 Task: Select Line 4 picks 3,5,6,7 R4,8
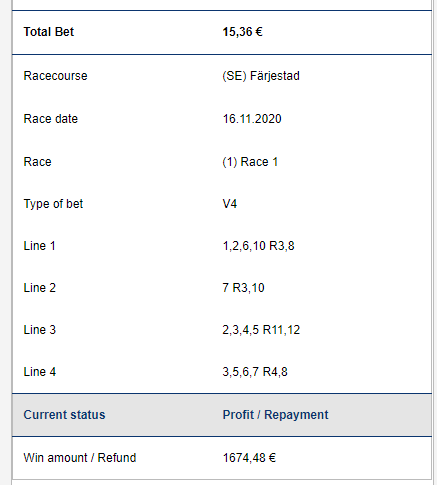[255, 372]
